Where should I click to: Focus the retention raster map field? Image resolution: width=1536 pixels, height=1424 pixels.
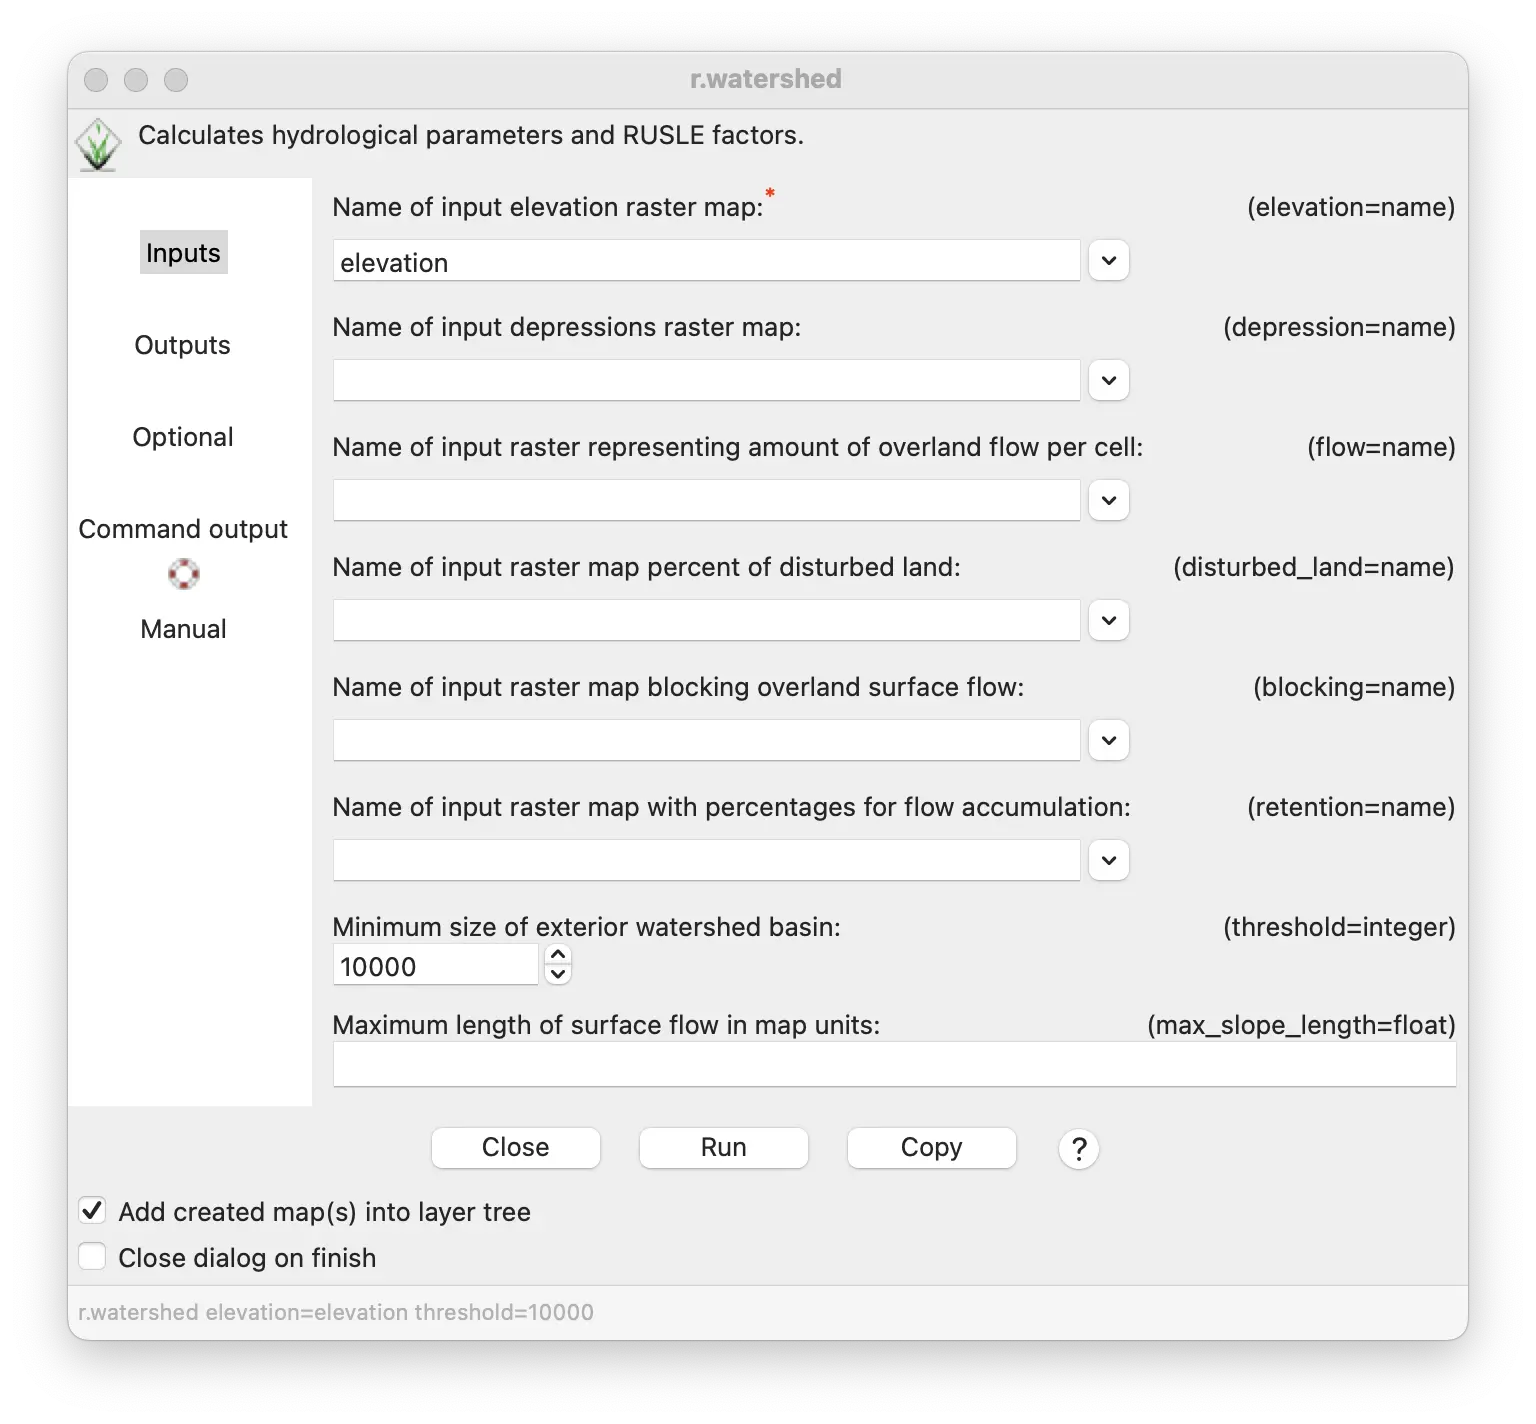coord(706,861)
